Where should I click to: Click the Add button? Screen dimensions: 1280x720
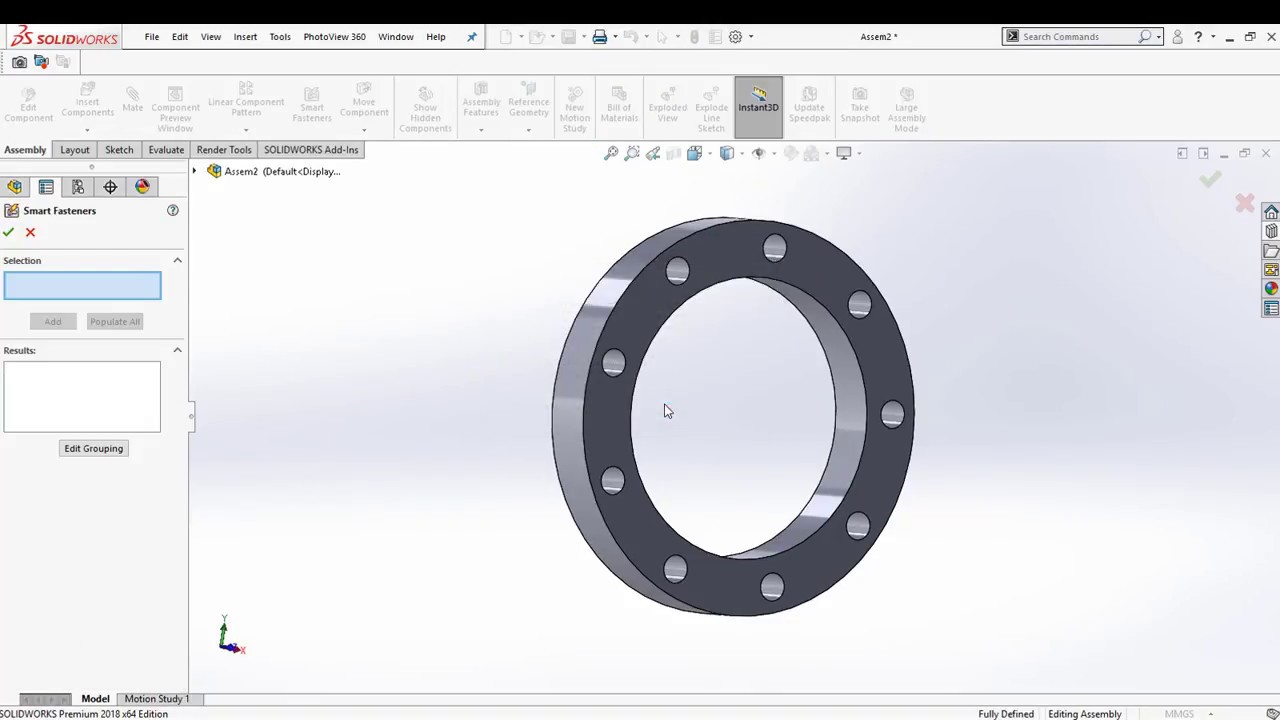pos(53,321)
